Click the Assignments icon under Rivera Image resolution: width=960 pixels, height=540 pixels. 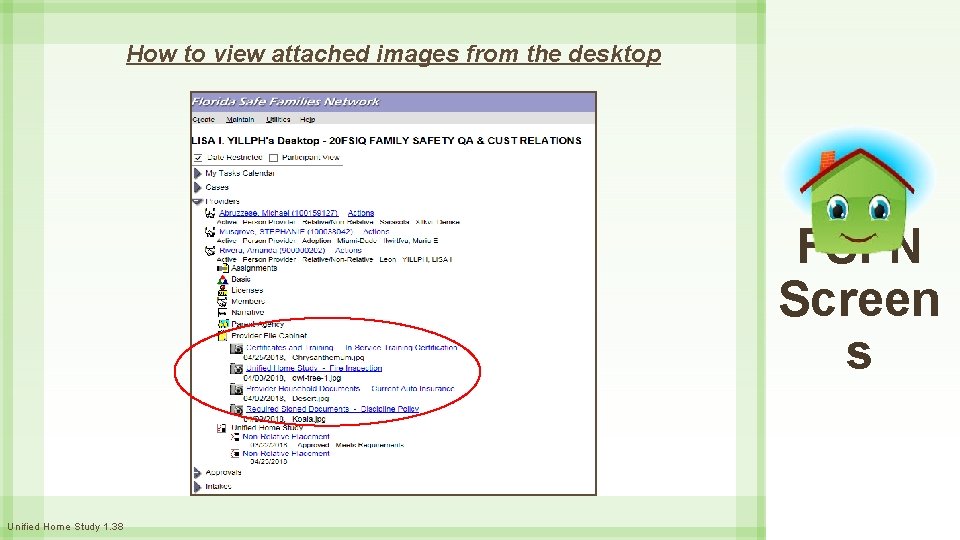coord(222,268)
